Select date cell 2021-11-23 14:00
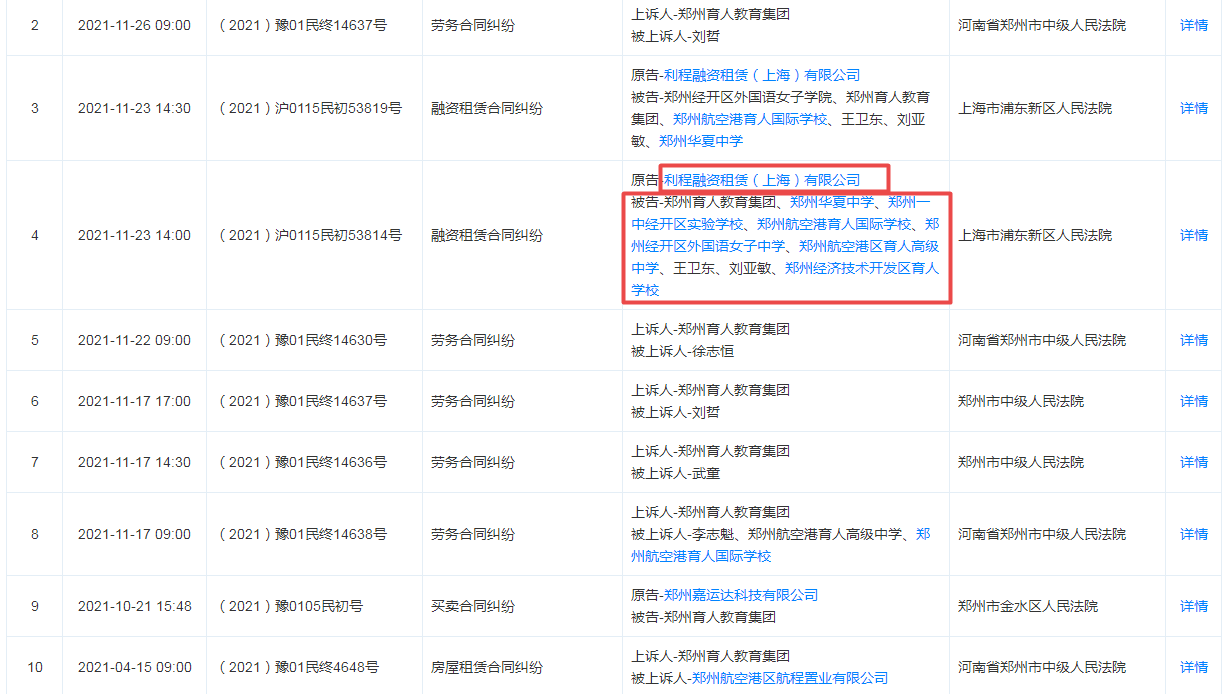Image resolution: width=1227 pixels, height=694 pixels. pos(134,235)
